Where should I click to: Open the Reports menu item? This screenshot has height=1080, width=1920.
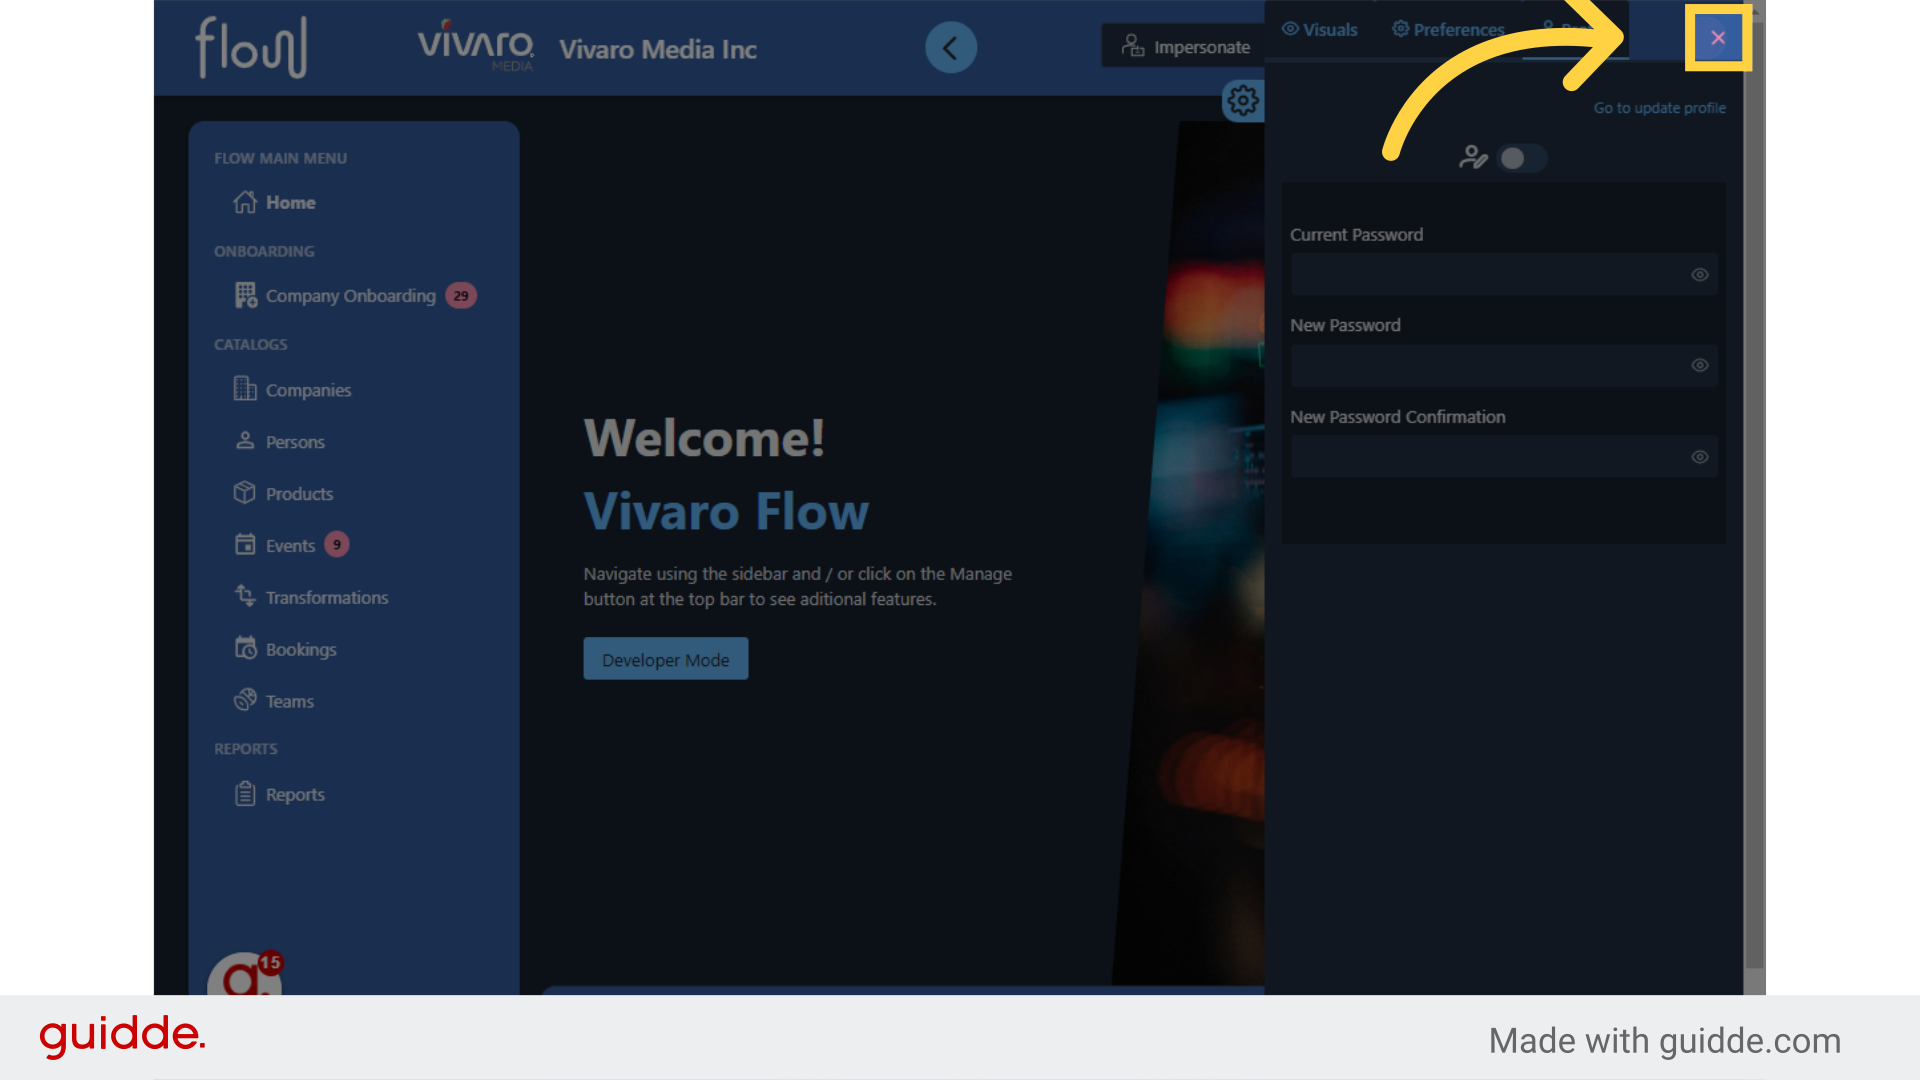click(x=294, y=794)
